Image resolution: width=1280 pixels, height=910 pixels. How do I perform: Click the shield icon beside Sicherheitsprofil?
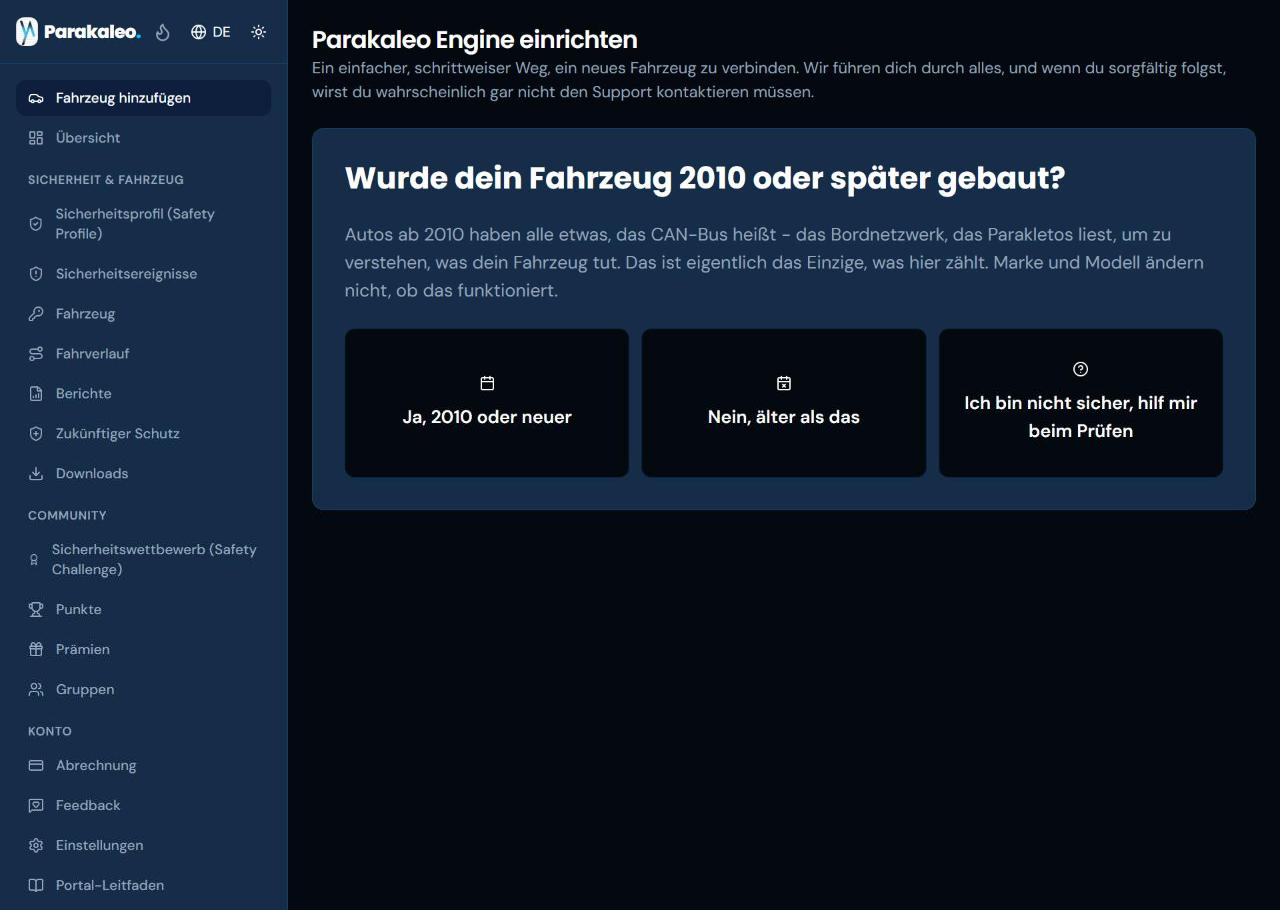(36, 224)
